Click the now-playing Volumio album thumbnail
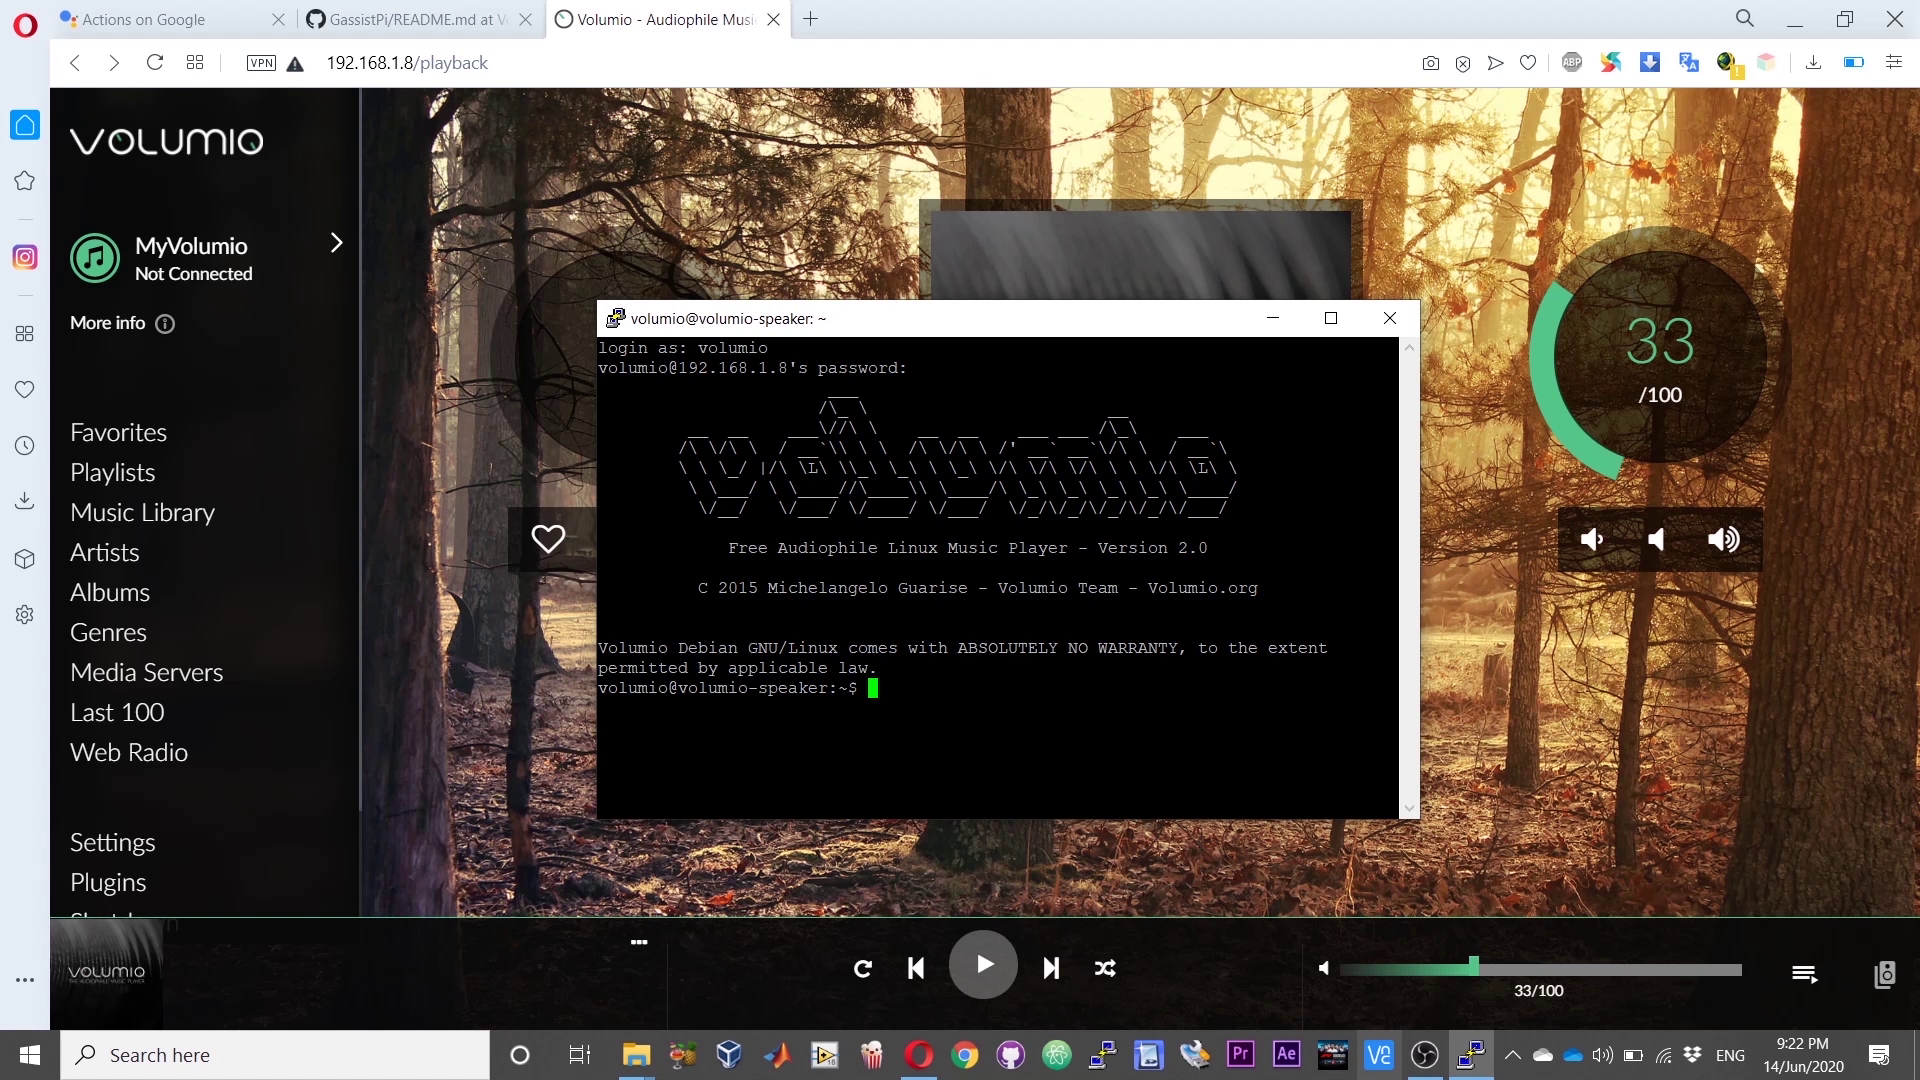The height and width of the screenshot is (1080, 1920). click(106, 972)
